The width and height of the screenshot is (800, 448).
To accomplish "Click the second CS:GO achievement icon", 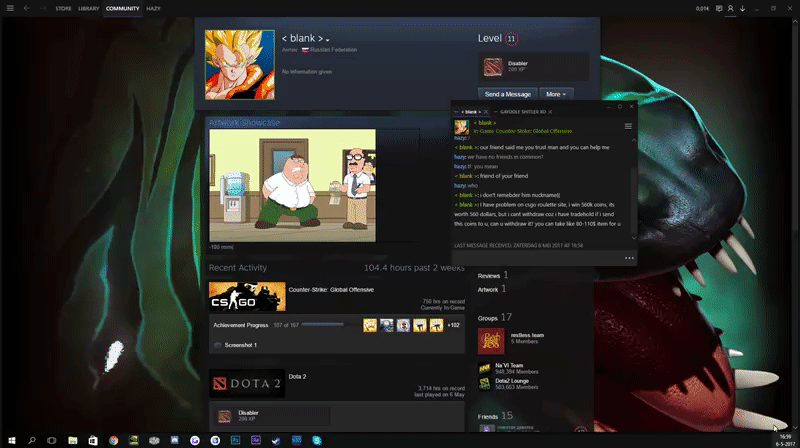I will coord(387,325).
